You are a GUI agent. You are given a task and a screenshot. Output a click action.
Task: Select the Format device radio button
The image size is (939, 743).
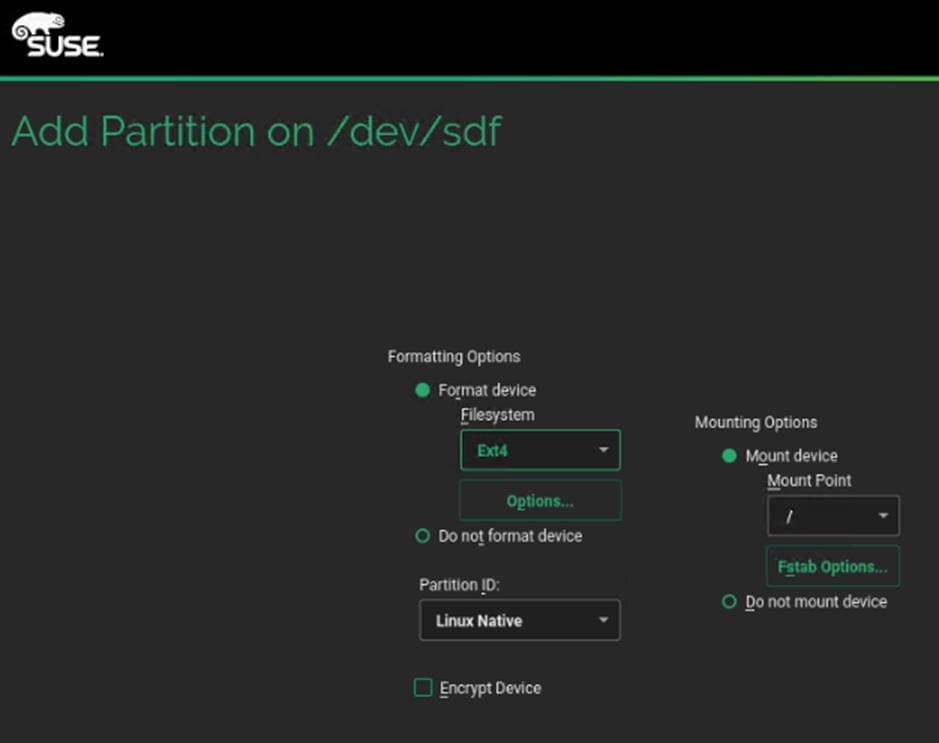[423, 390]
